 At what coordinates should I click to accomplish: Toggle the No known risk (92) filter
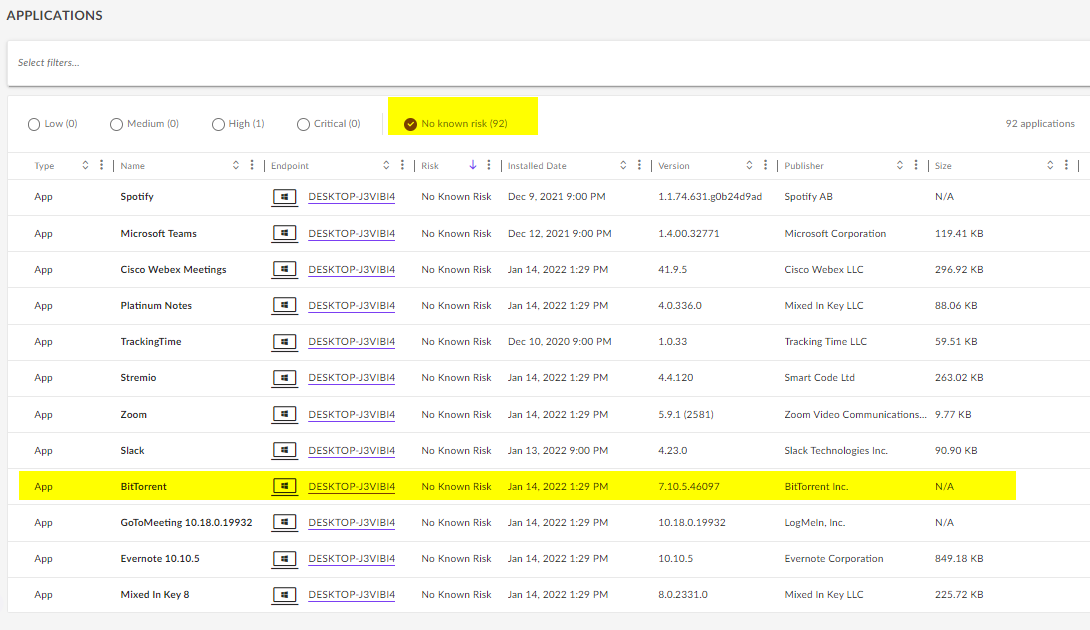coord(456,124)
